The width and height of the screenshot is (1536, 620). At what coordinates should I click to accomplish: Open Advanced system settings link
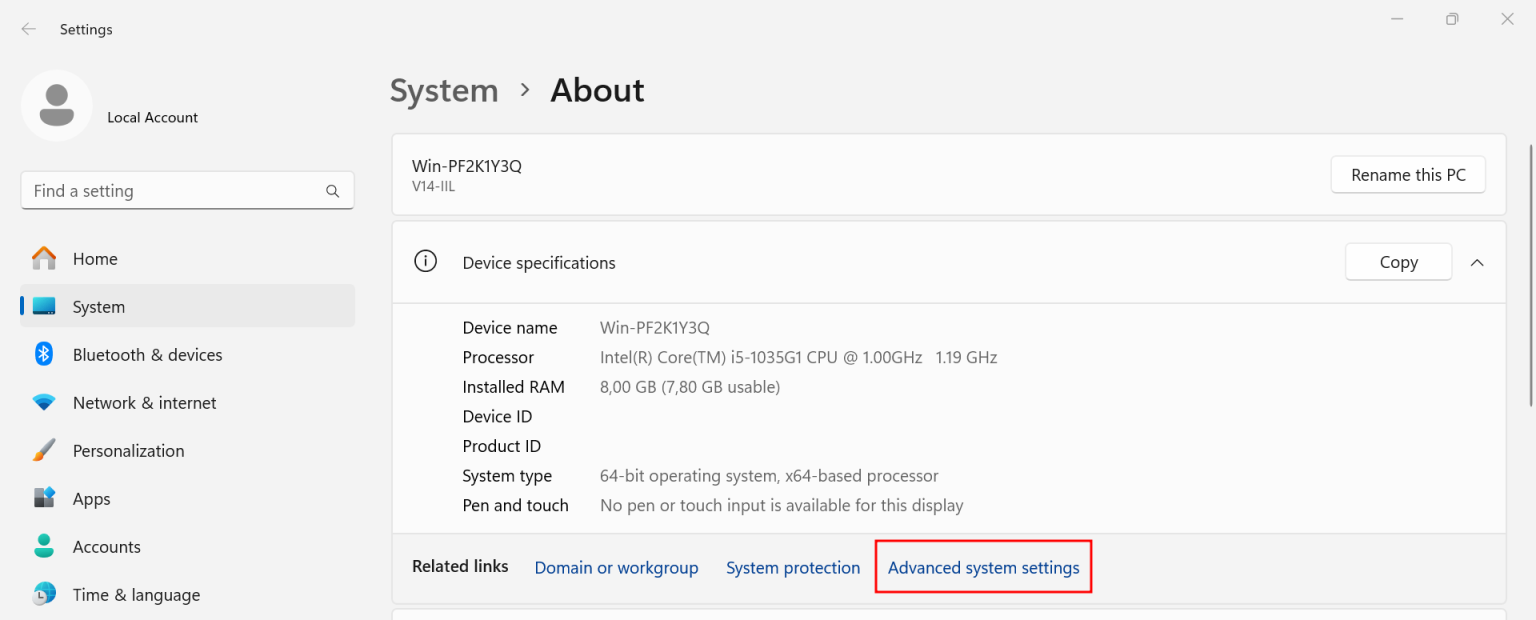coord(983,568)
